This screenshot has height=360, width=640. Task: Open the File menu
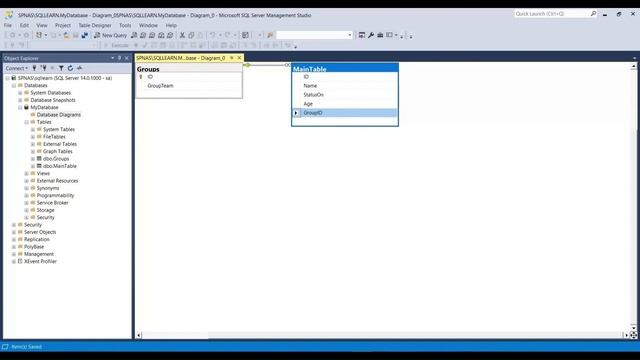click(x=8, y=25)
